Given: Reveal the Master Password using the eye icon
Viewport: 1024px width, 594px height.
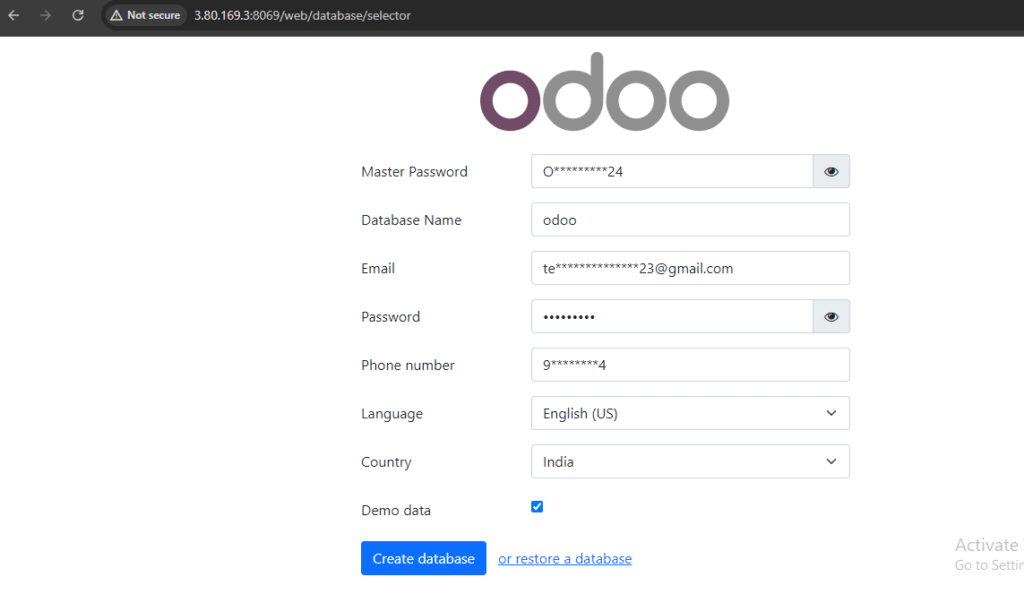Looking at the screenshot, I should (831, 171).
